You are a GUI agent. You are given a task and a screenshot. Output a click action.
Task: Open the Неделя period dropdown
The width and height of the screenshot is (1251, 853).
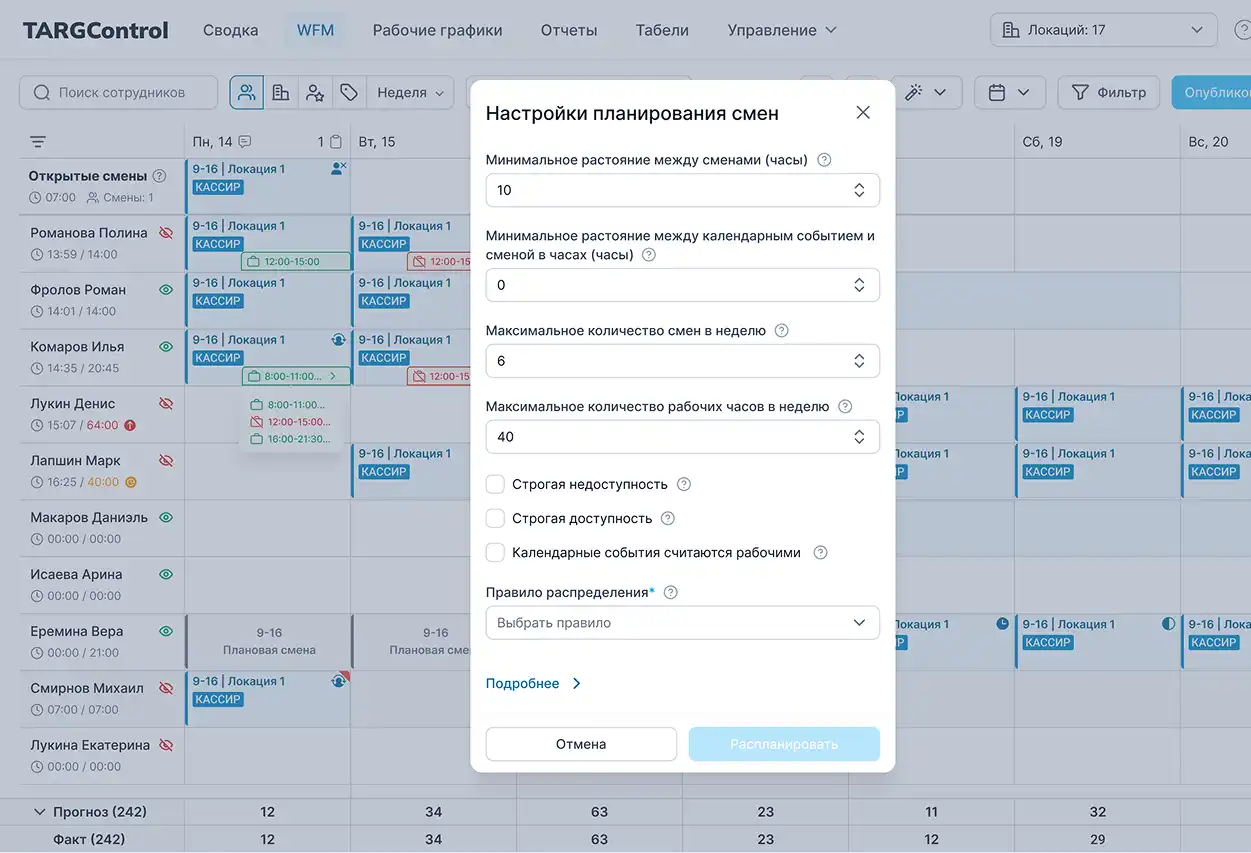(410, 92)
